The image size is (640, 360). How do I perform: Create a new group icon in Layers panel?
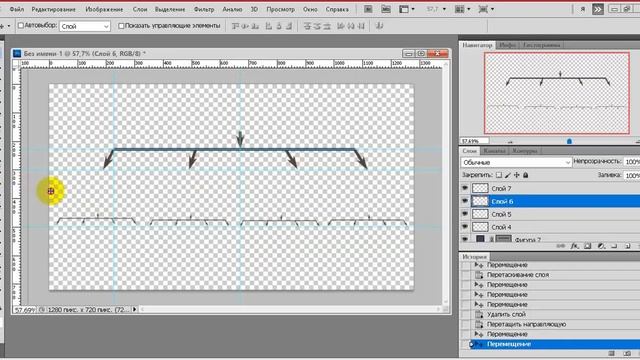pyautogui.click(x=614, y=246)
